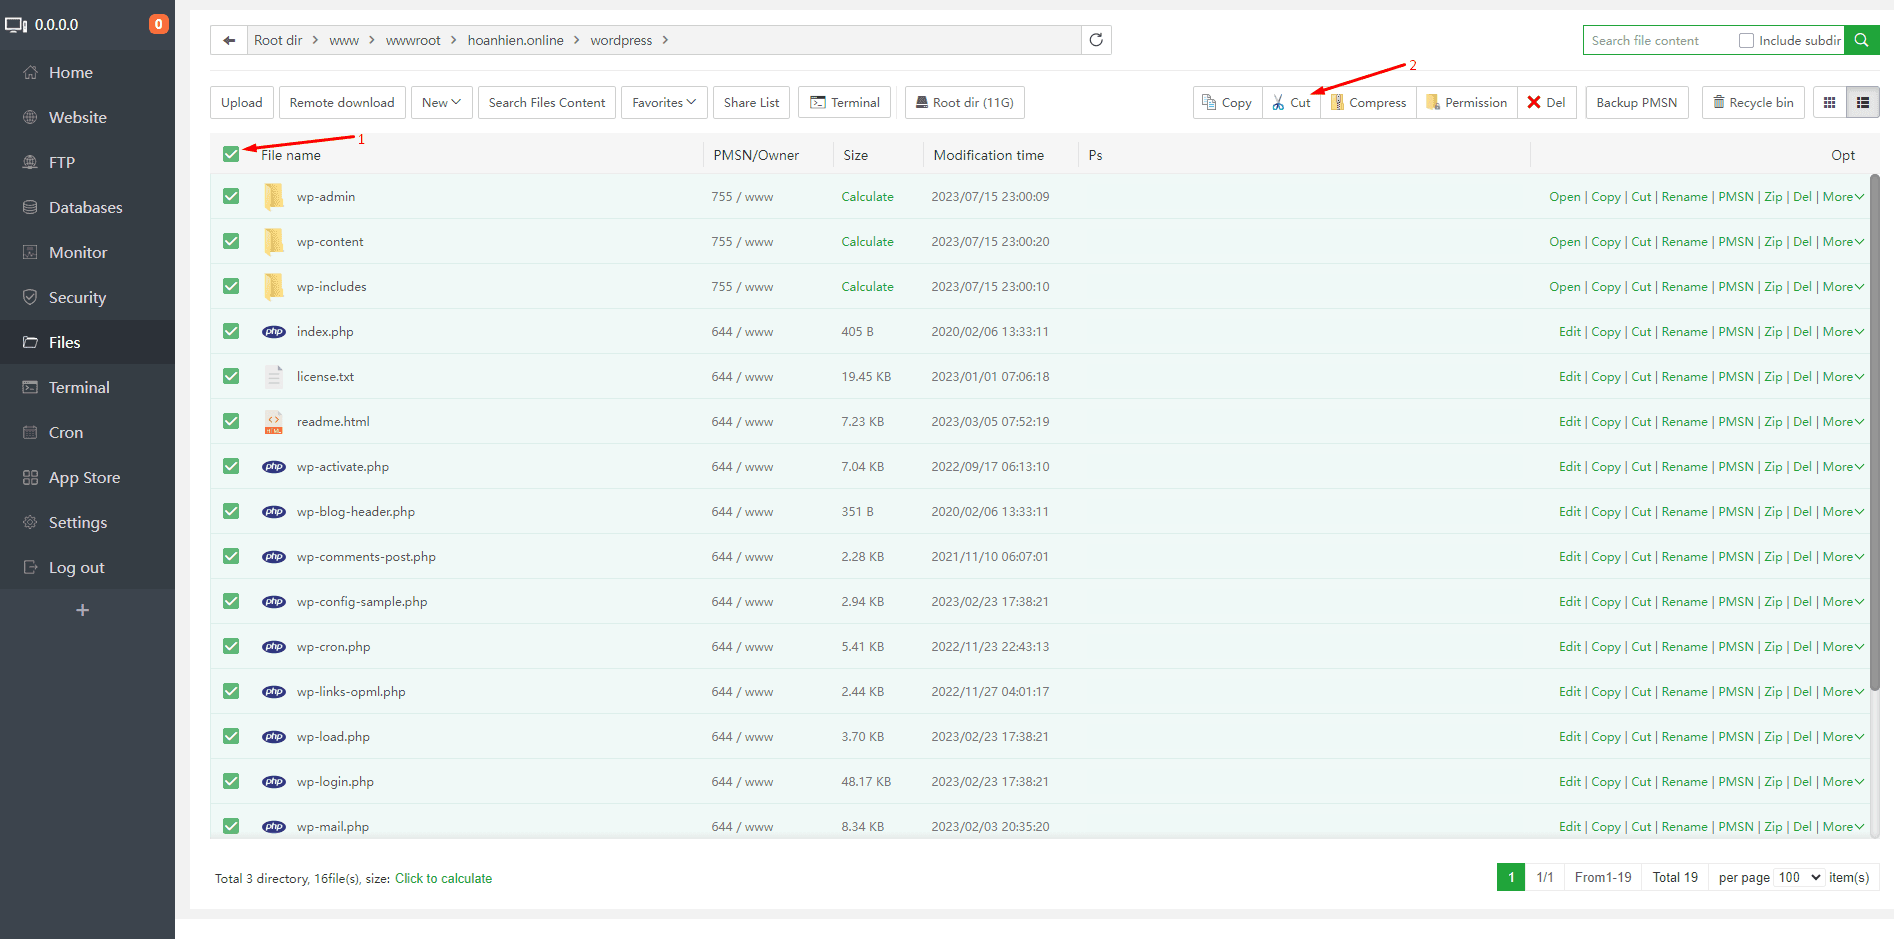Screen dimensions: 1894x939
Task: Click the message count badge near 0.0.0.0
Action: tap(158, 24)
